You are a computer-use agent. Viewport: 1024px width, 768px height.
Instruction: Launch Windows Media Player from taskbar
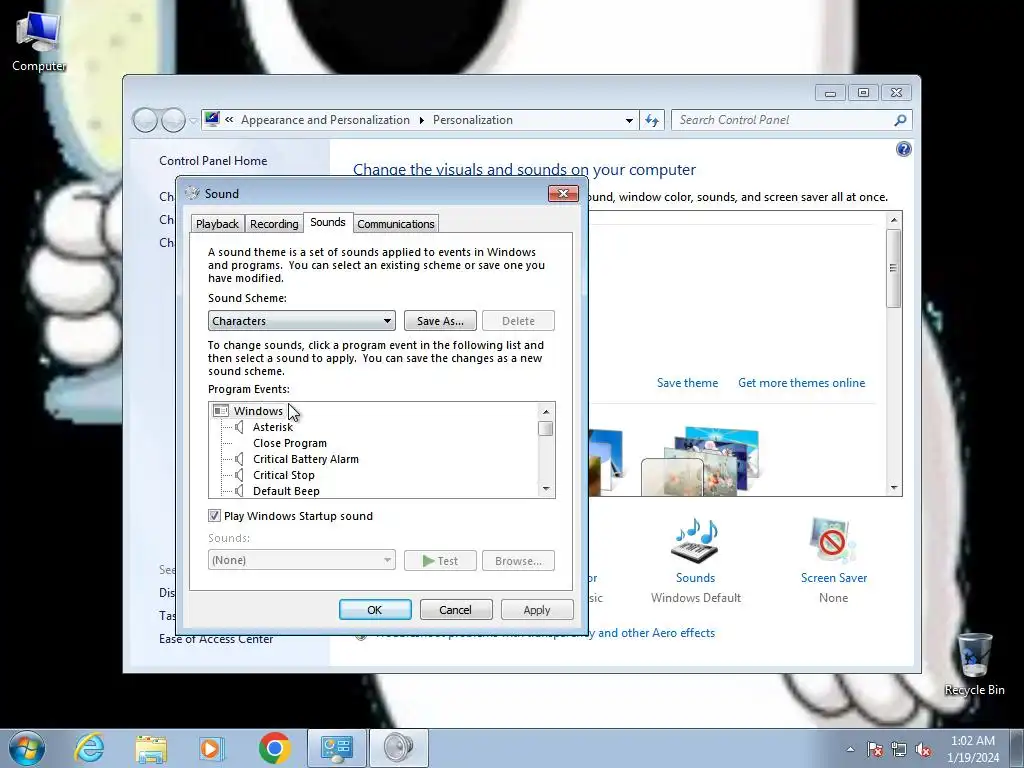[x=212, y=748]
